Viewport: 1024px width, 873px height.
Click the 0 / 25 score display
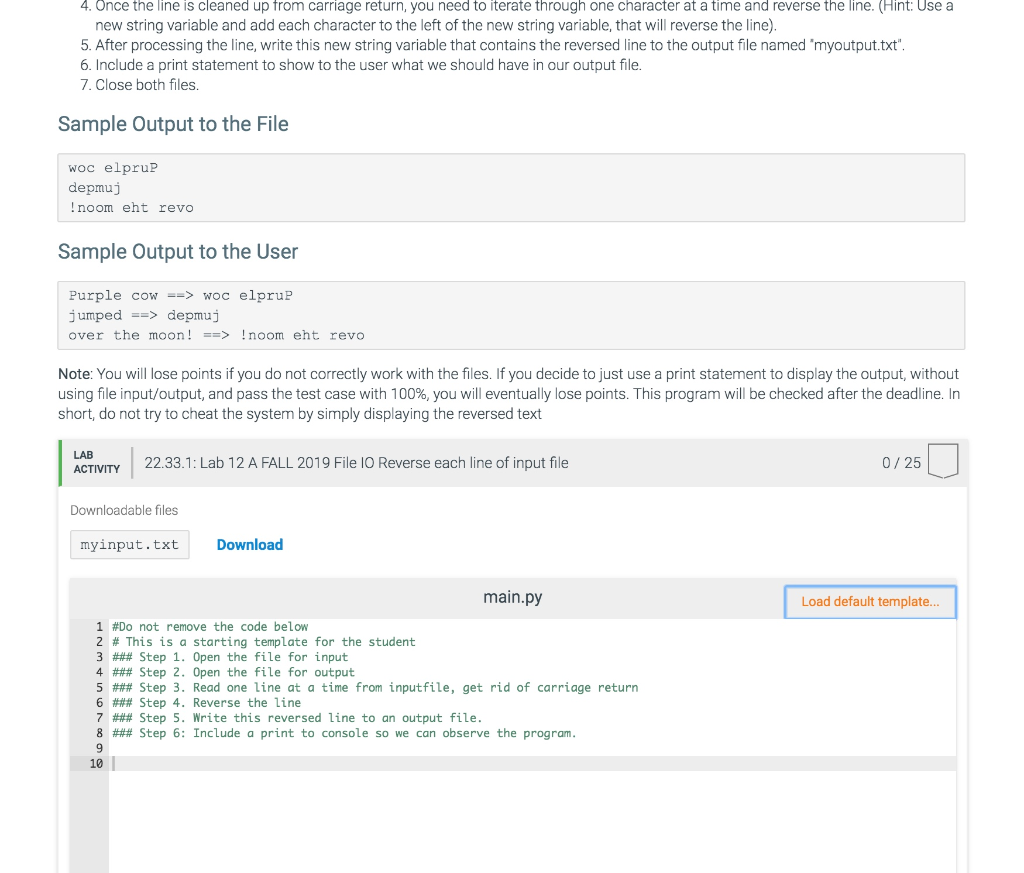click(903, 461)
